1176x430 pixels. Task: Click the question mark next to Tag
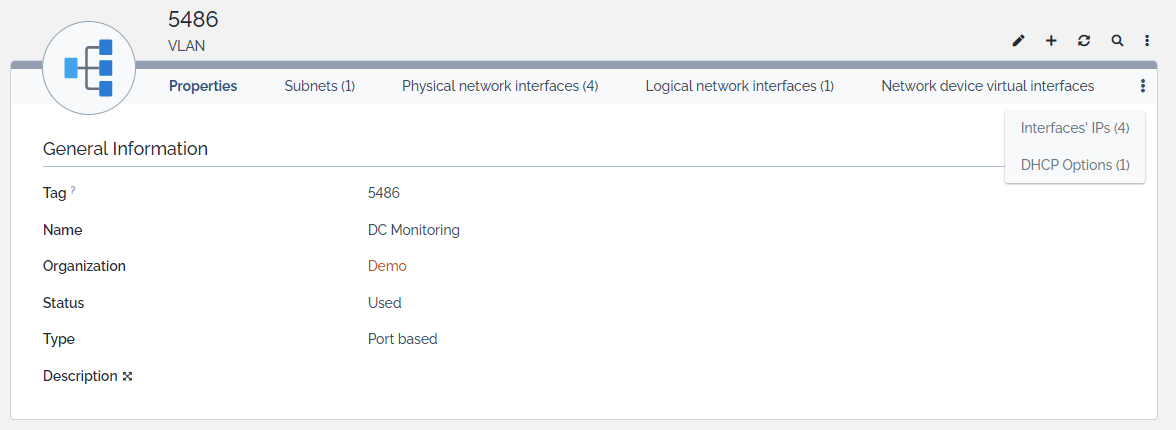pyautogui.click(x=73, y=190)
